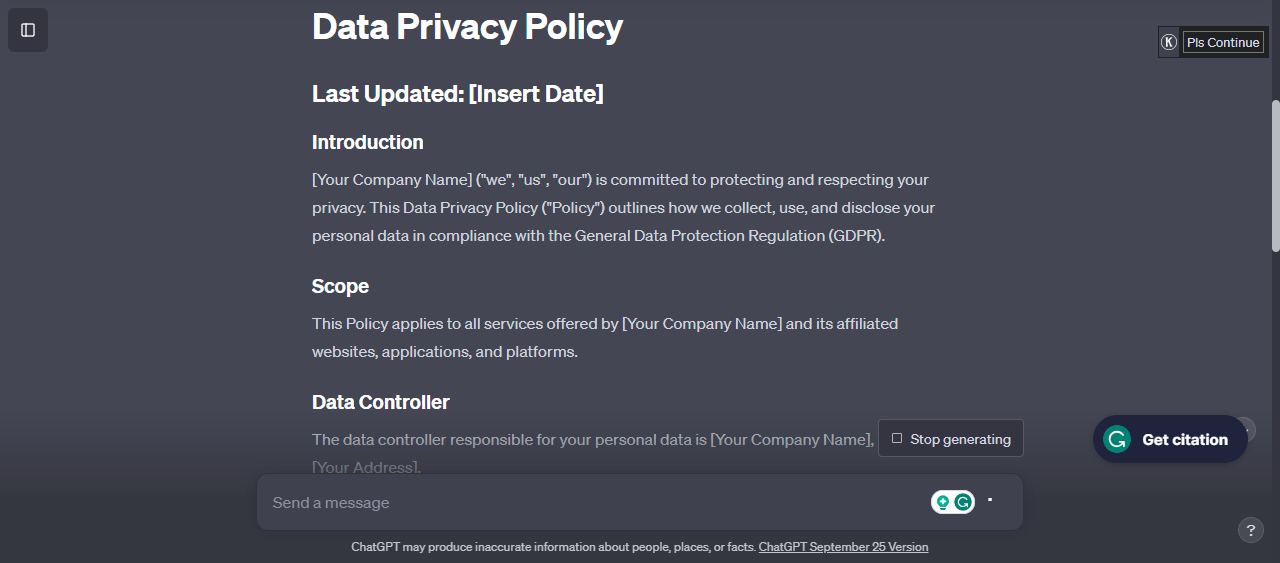Click the round scroll-down button behind Get citation
The height and width of the screenshot is (563, 1280).
click(x=1243, y=431)
